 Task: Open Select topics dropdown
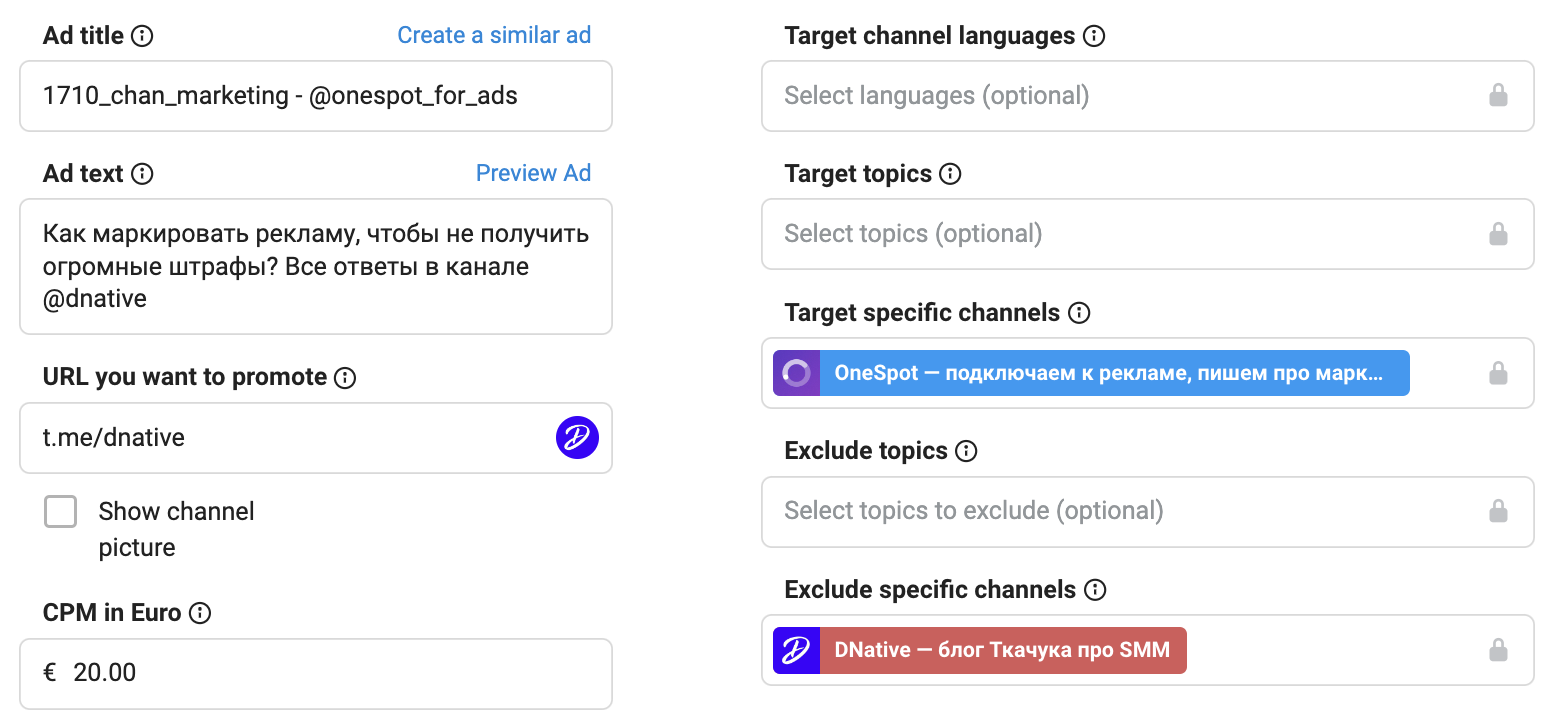click(x=1147, y=234)
